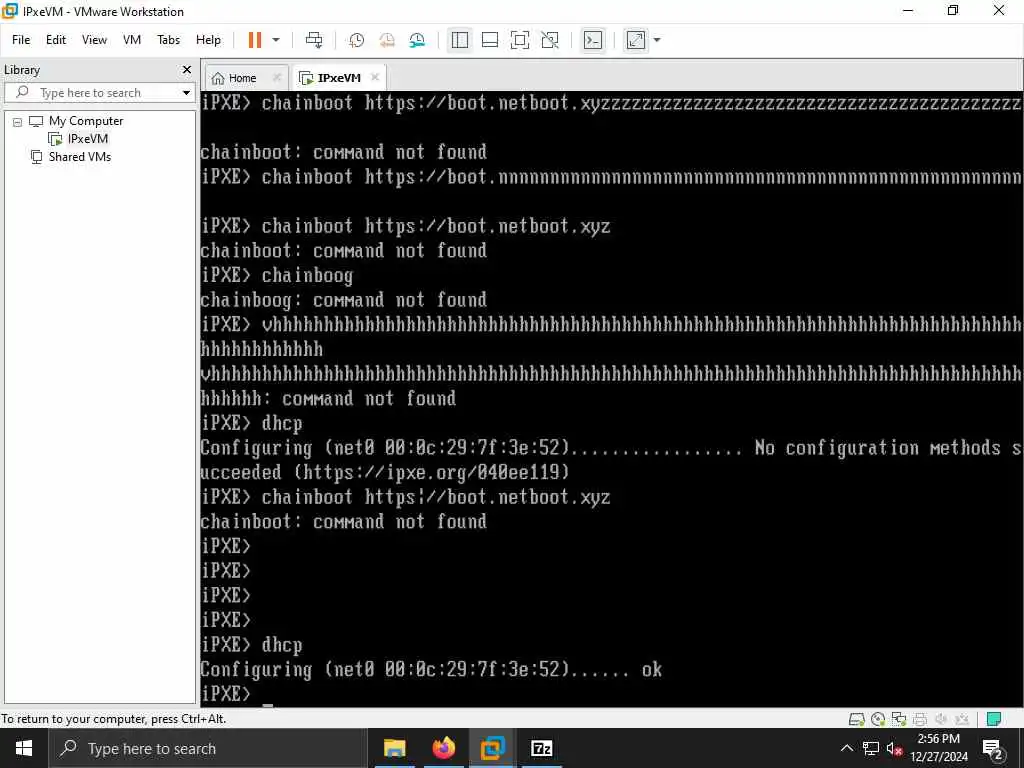Click the VMware Workstation taskbar icon

[492, 748]
